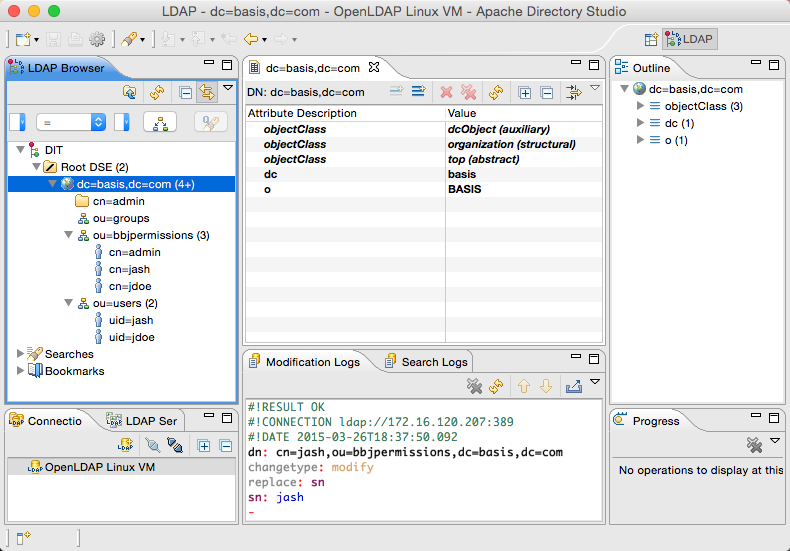Viewport: 790px width, 551px height.
Task: Refresh the modification logs view
Action: coord(496,386)
